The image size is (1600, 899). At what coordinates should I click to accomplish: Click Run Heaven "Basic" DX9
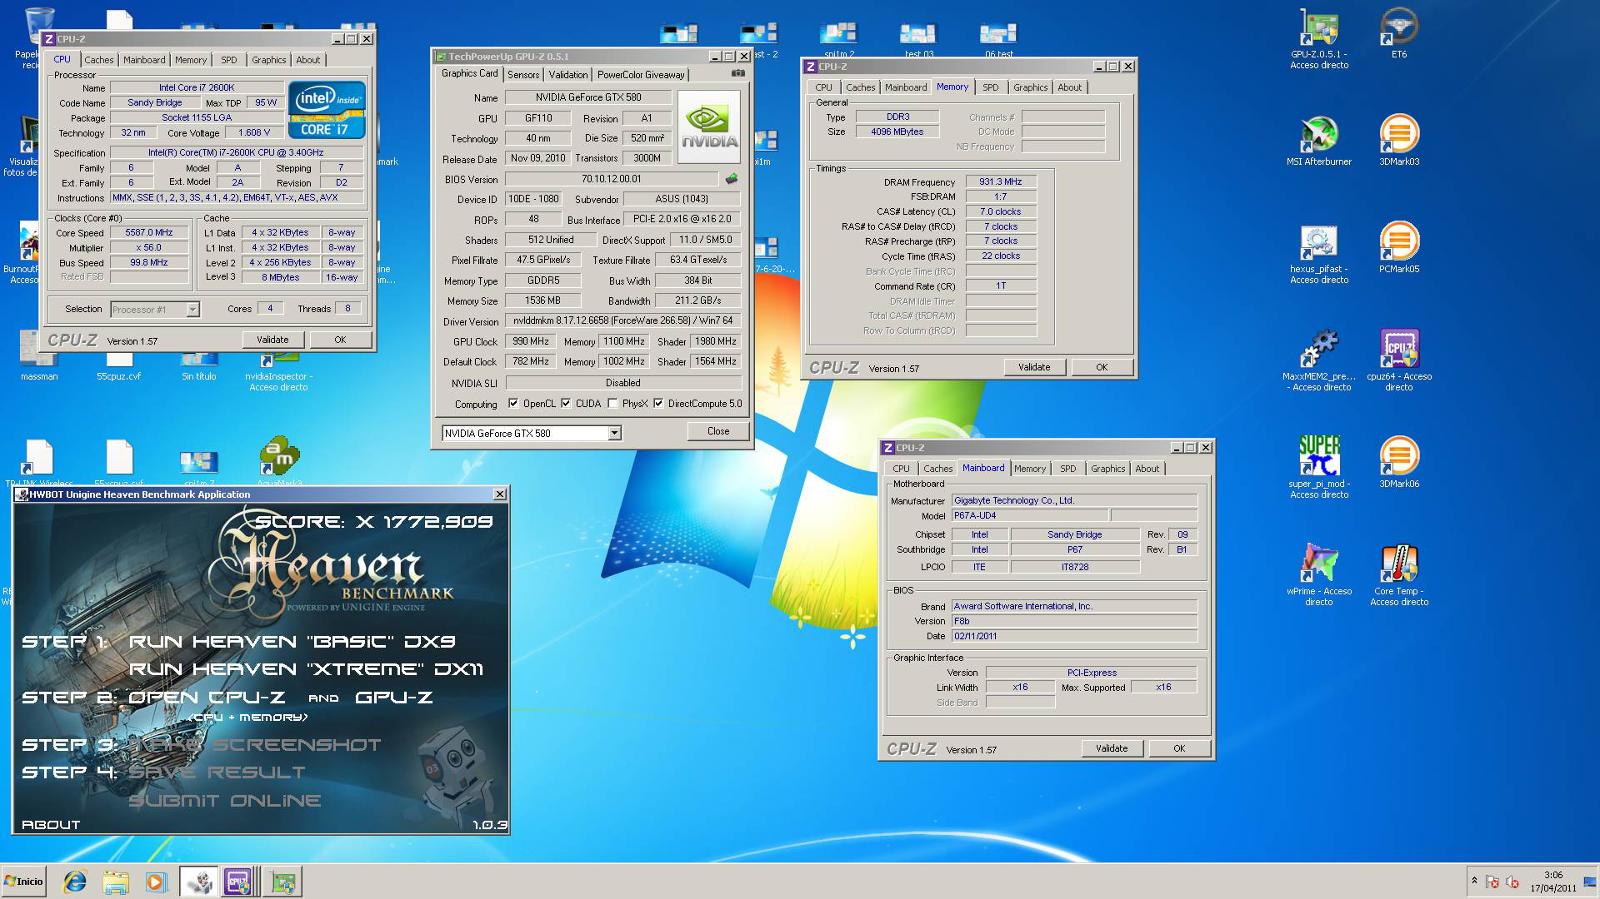[292, 642]
